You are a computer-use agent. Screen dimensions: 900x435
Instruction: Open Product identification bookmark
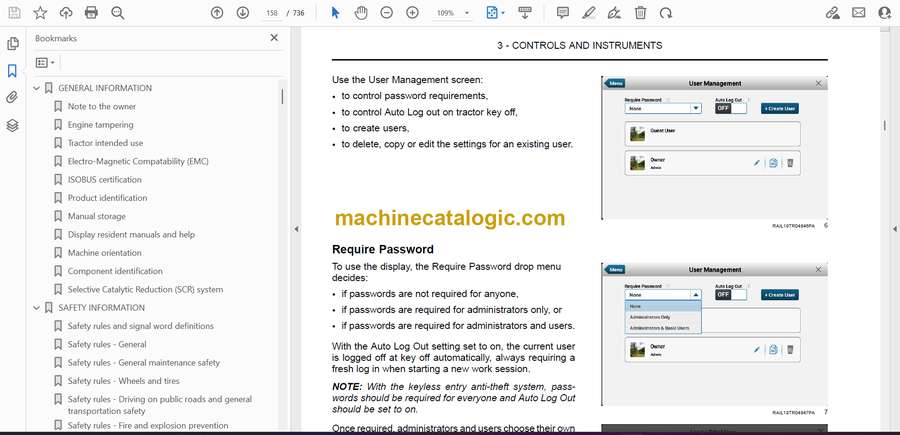tap(107, 198)
